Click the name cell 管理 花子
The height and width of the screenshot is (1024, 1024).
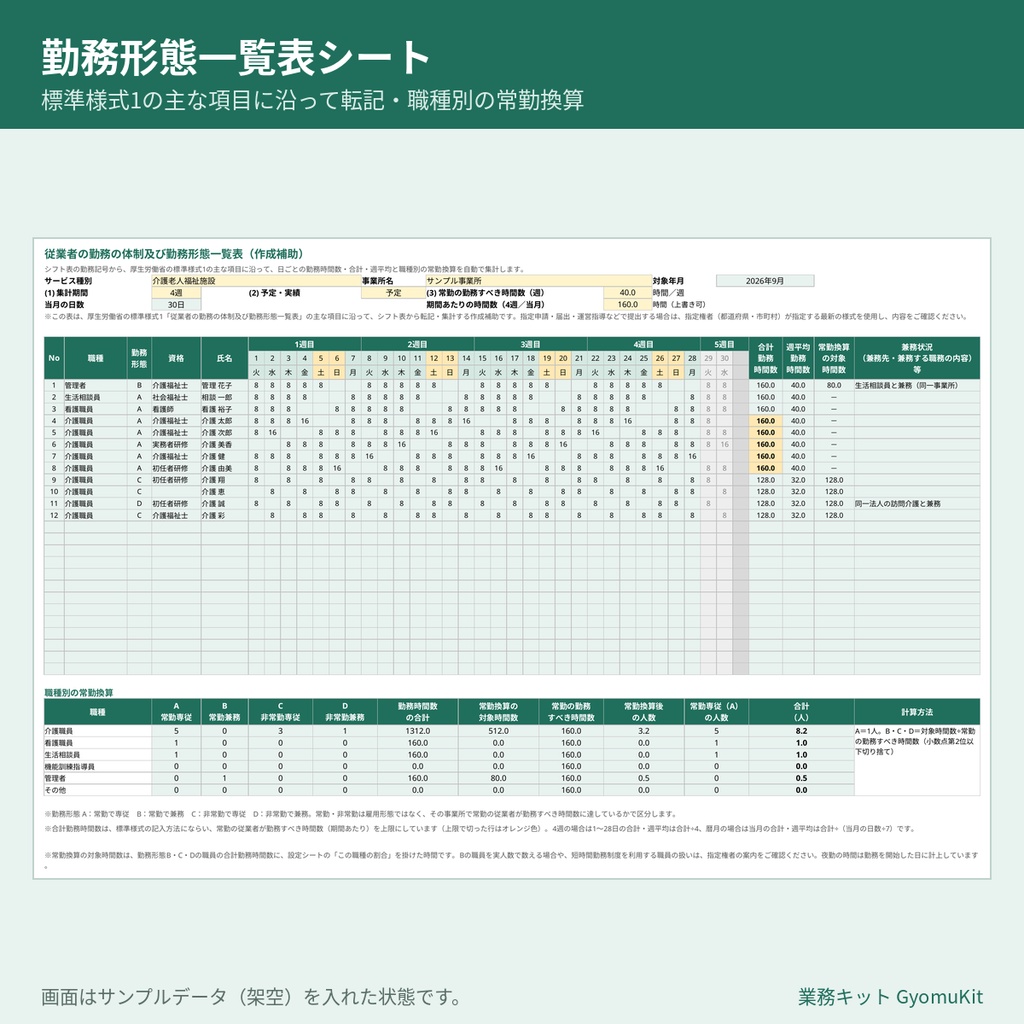[224, 385]
